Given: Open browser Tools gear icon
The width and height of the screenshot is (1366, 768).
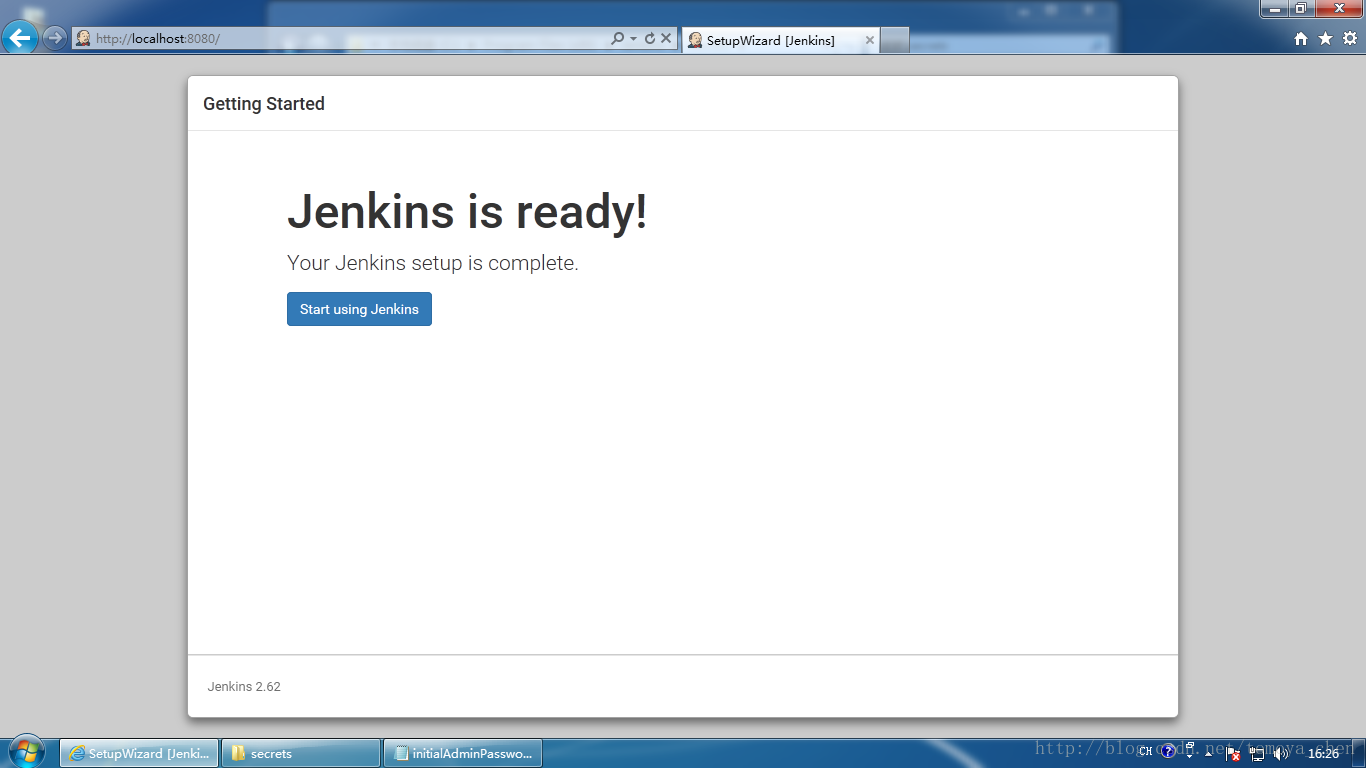Looking at the screenshot, I should coord(1349,38).
